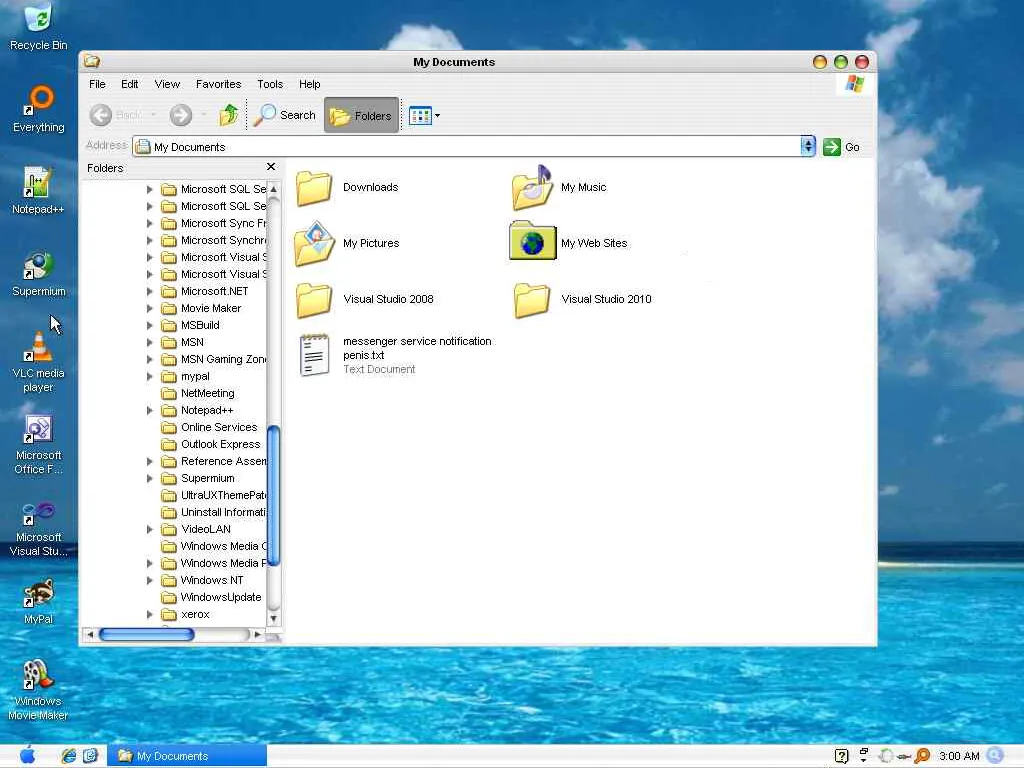
Task: Open the Favorites menu
Action: (x=218, y=84)
